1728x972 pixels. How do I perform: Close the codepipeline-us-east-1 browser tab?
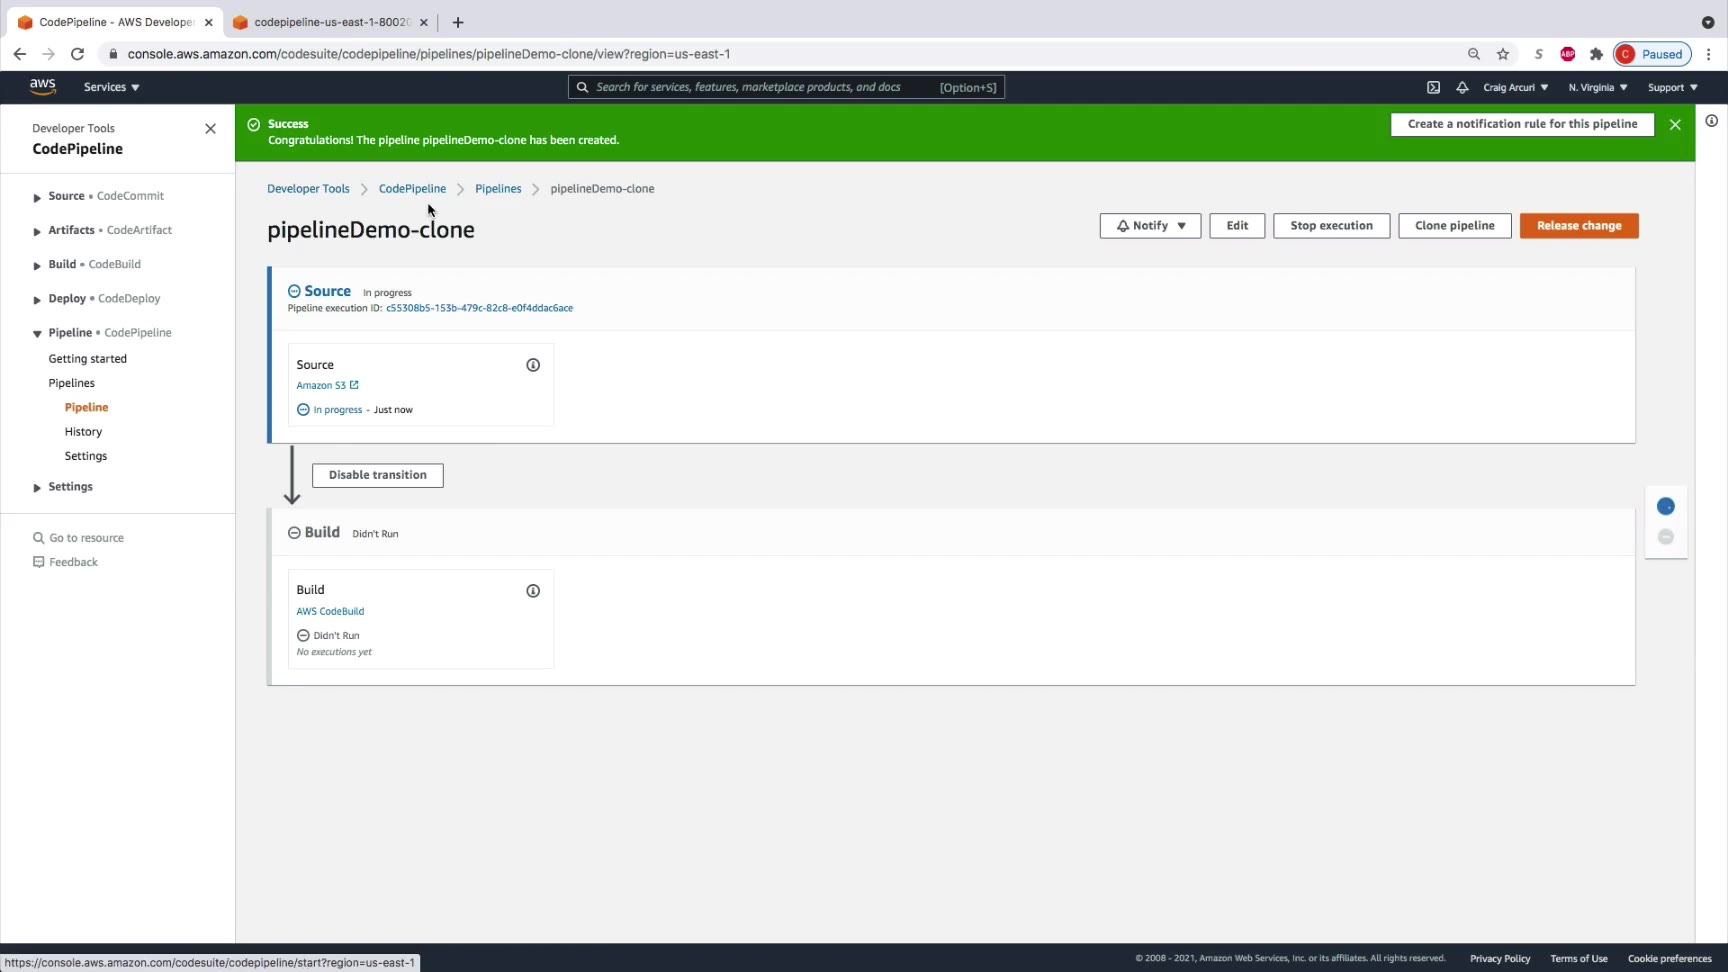click(x=424, y=22)
